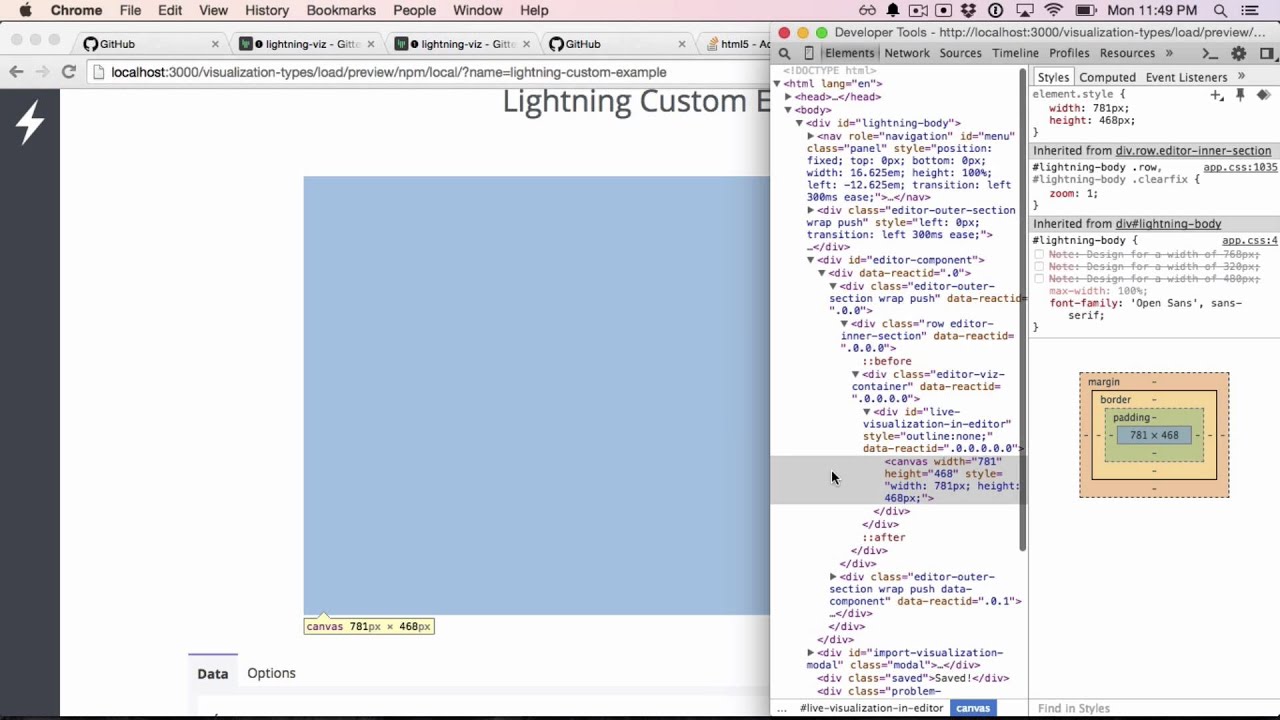The image size is (1280, 720).
Task: Follow the div.row.editor-inner-section inherited link
Action: tap(1193, 151)
